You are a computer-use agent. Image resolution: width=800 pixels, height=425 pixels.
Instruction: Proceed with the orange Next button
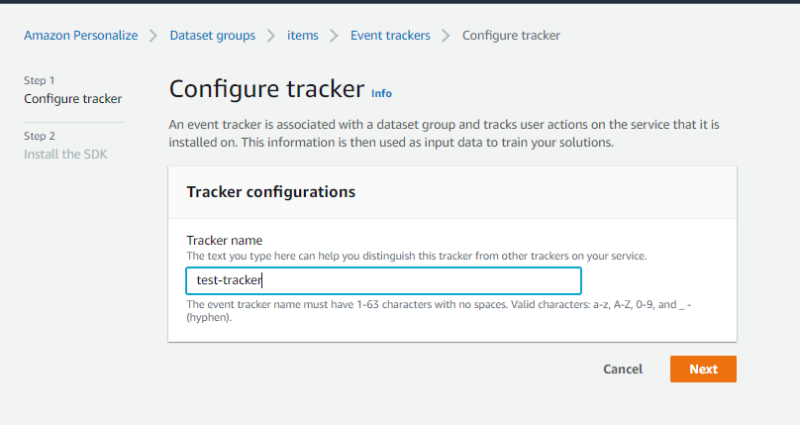pyautogui.click(x=703, y=369)
